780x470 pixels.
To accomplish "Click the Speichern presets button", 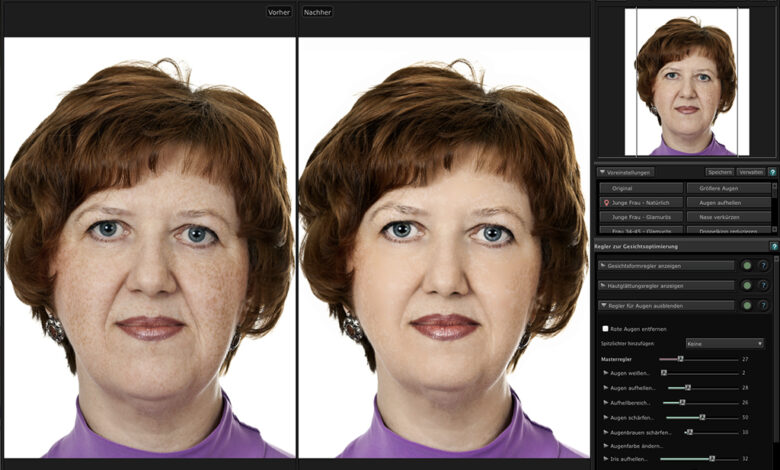I will (x=720, y=172).
